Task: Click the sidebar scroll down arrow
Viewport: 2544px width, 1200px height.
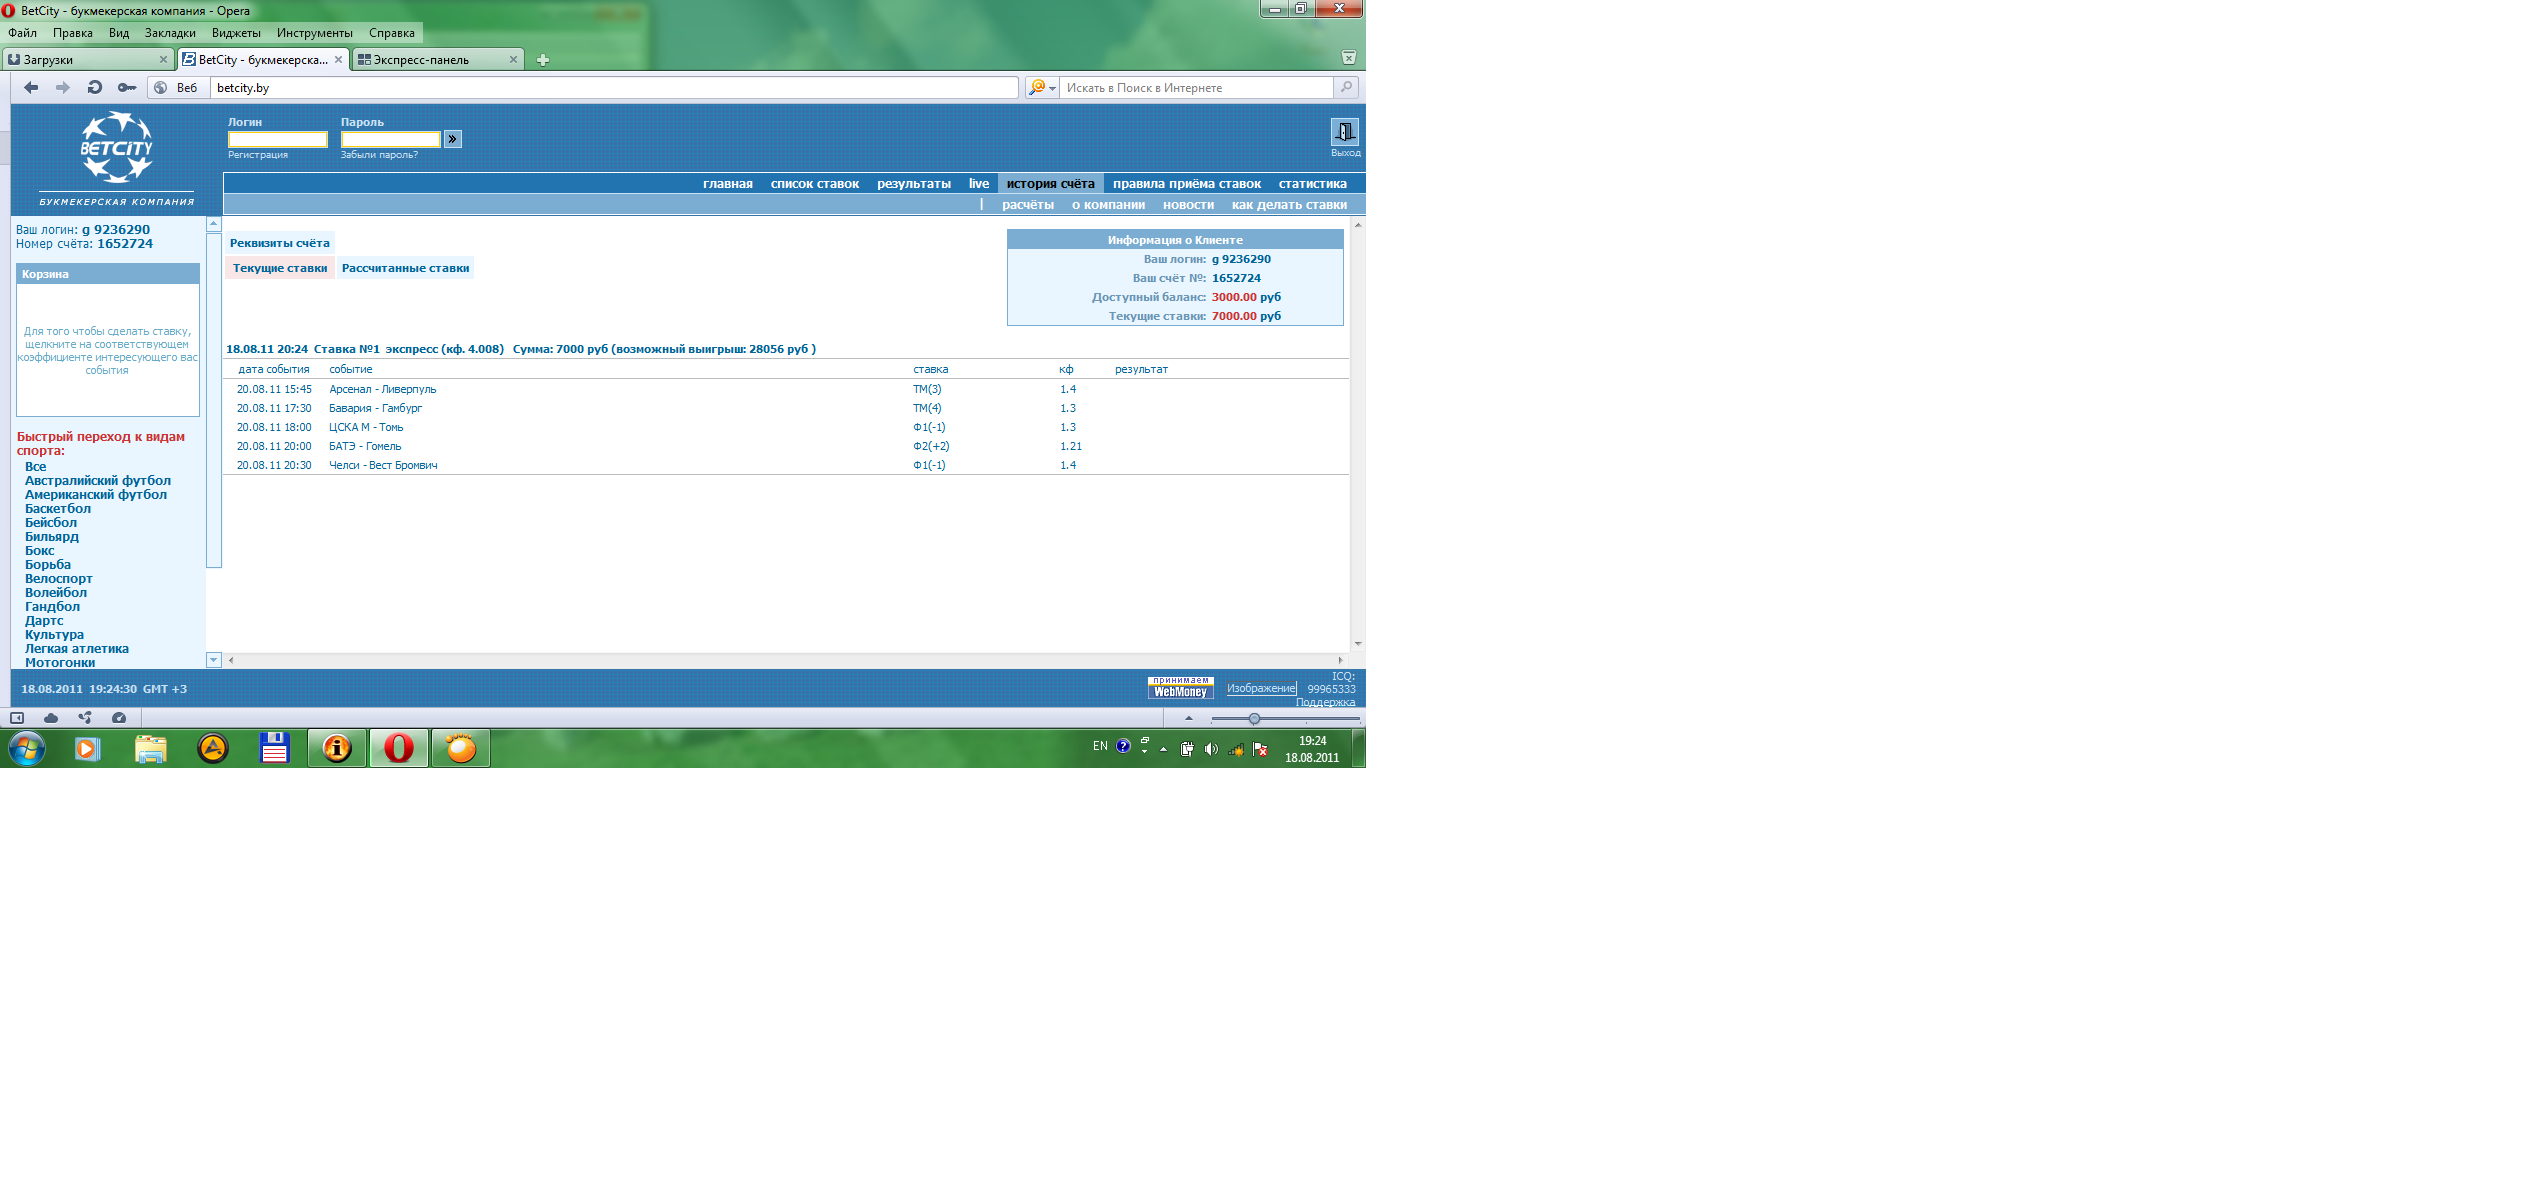Action: [214, 660]
